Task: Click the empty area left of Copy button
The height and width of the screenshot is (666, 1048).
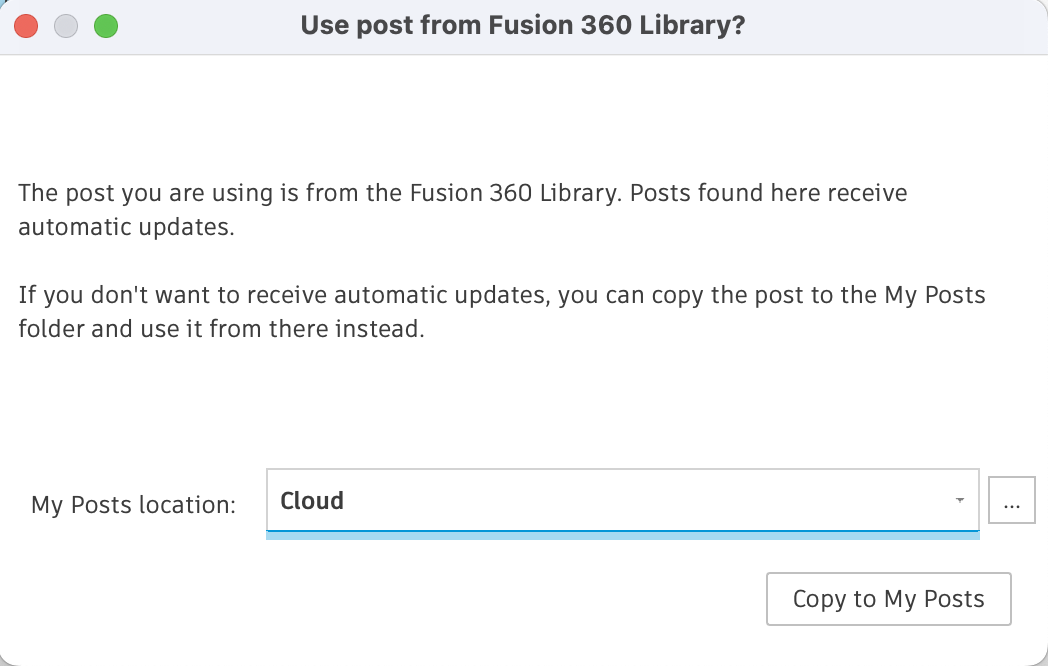Action: [400, 599]
